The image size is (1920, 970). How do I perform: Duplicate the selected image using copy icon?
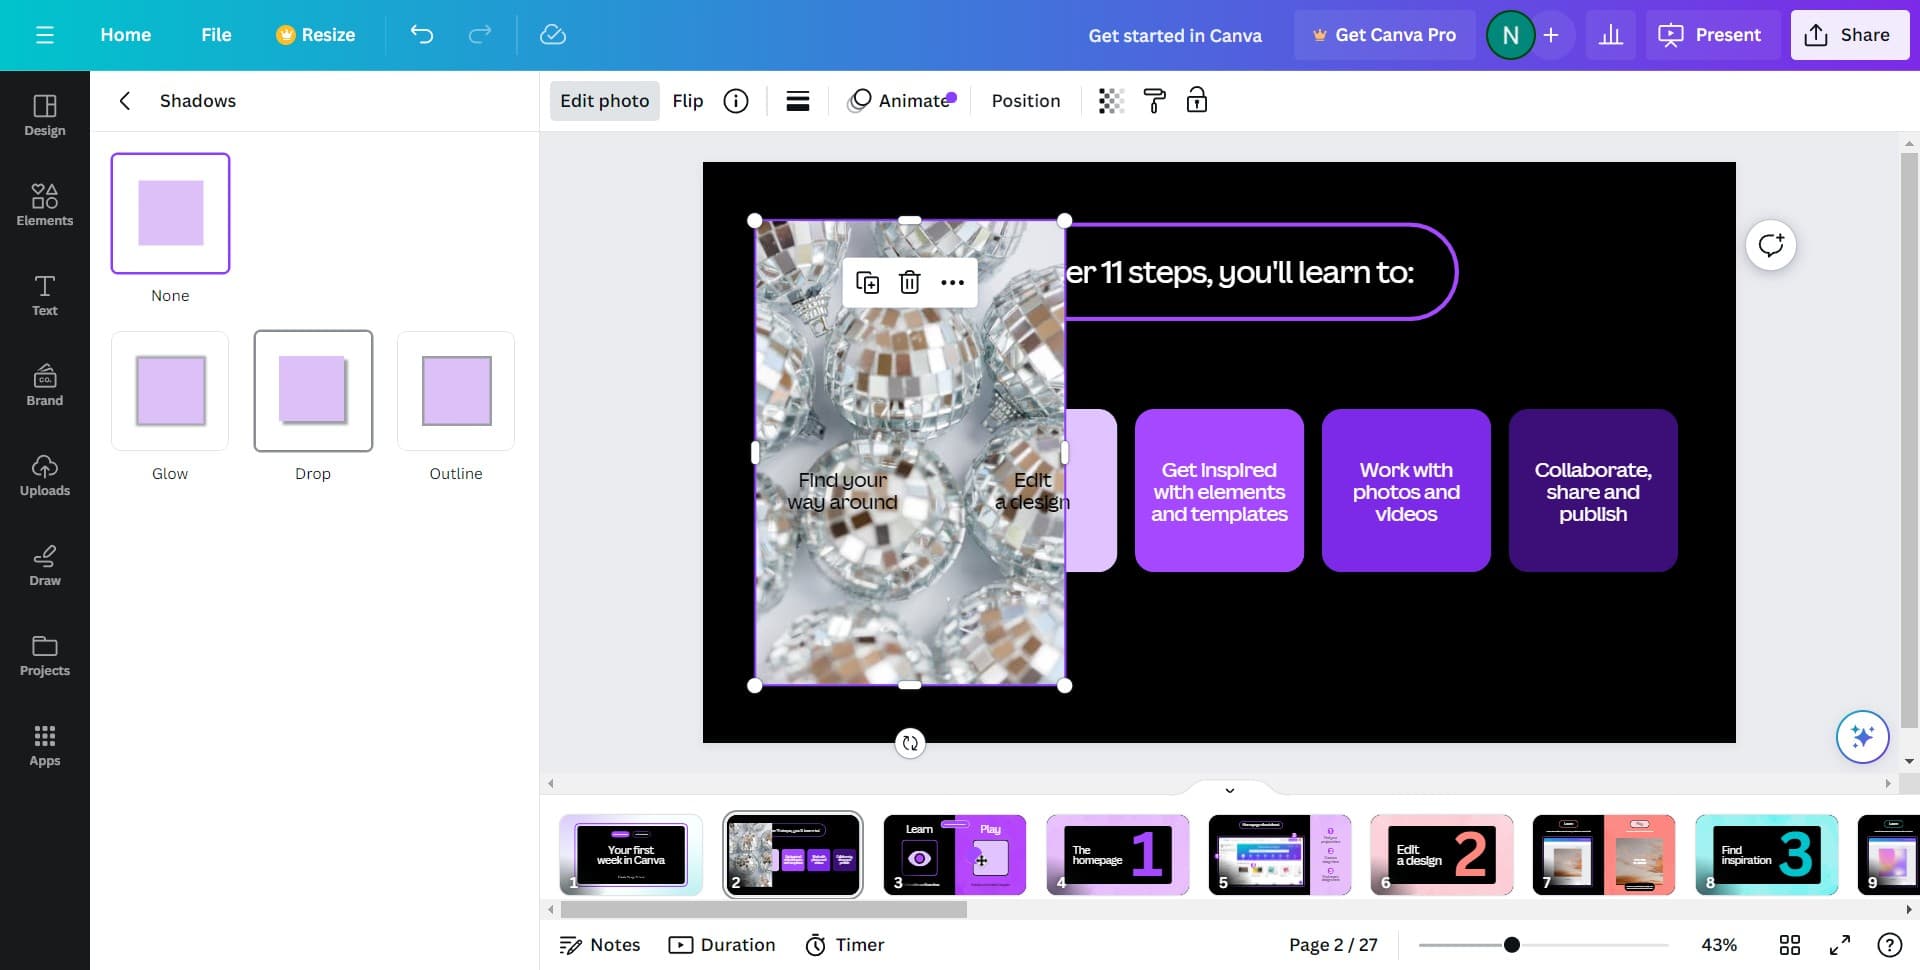pyautogui.click(x=867, y=283)
